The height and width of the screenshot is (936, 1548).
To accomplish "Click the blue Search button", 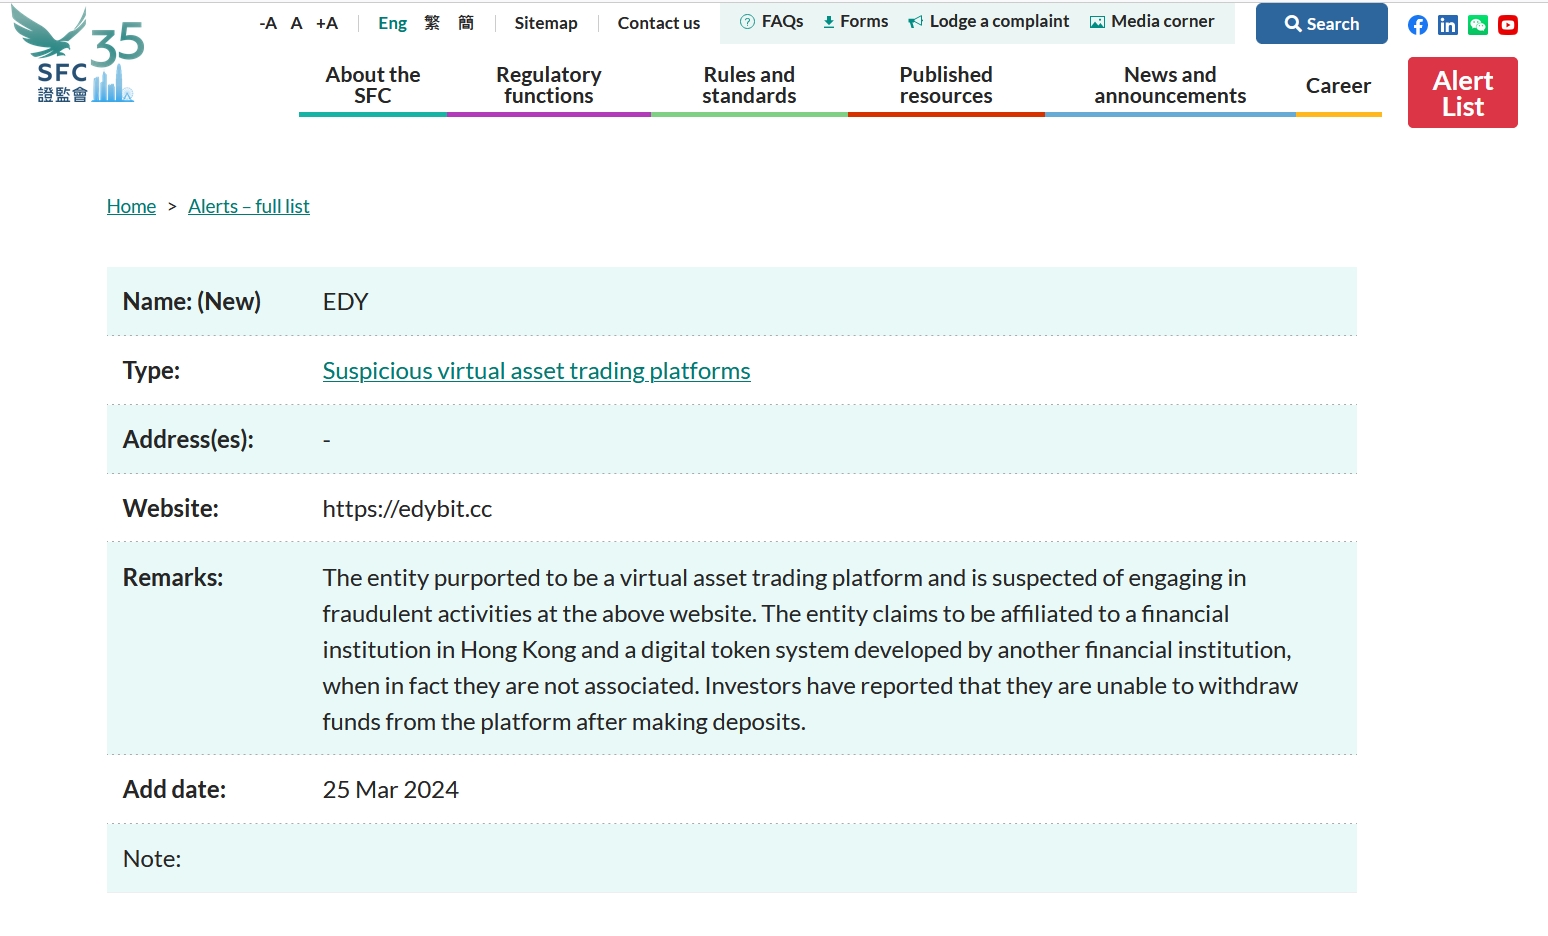I will 1321,24.
